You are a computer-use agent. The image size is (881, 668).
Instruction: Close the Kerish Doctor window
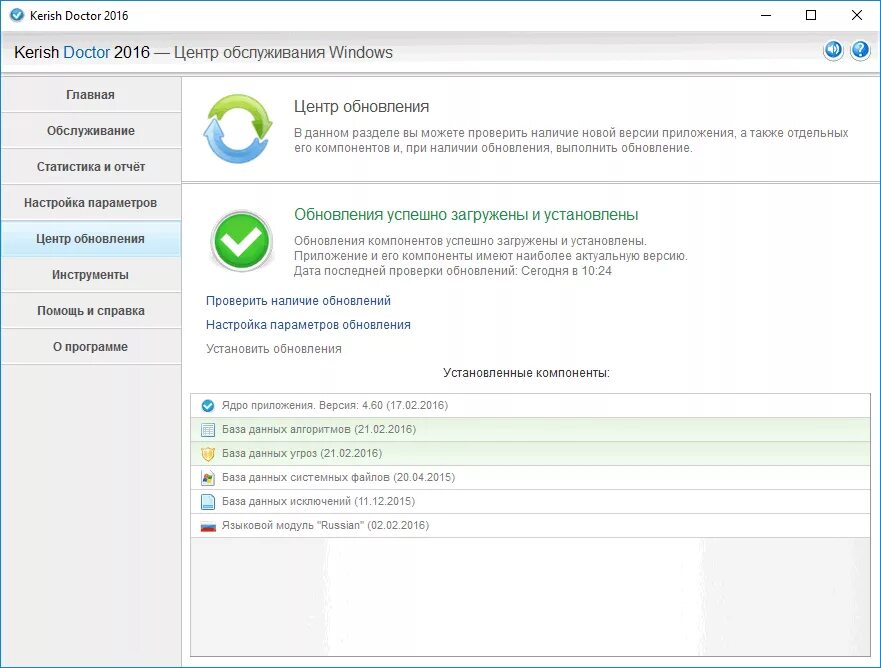pyautogui.click(x=856, y=15)
